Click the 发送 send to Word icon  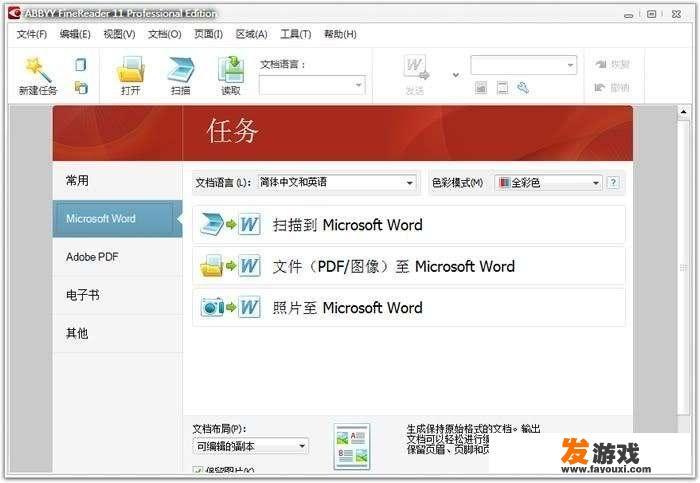pos(416,68)
